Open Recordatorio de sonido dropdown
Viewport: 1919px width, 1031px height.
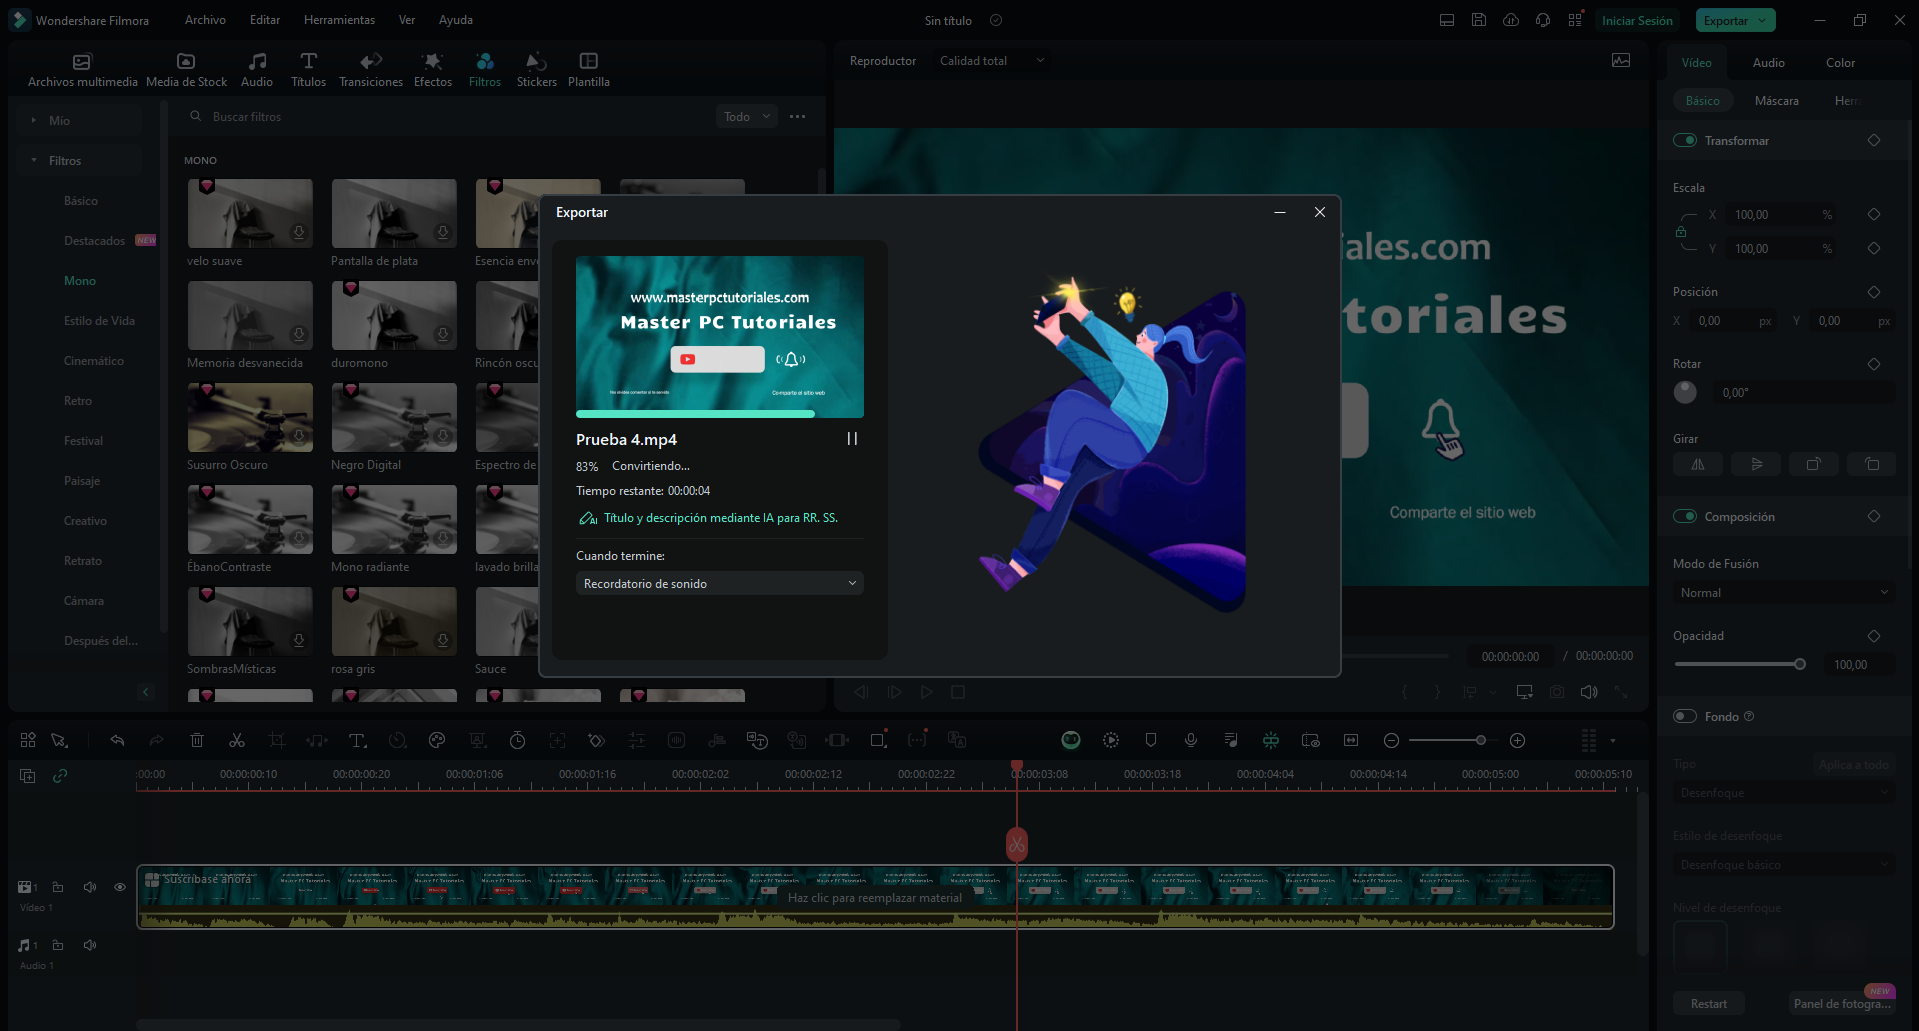720,583
